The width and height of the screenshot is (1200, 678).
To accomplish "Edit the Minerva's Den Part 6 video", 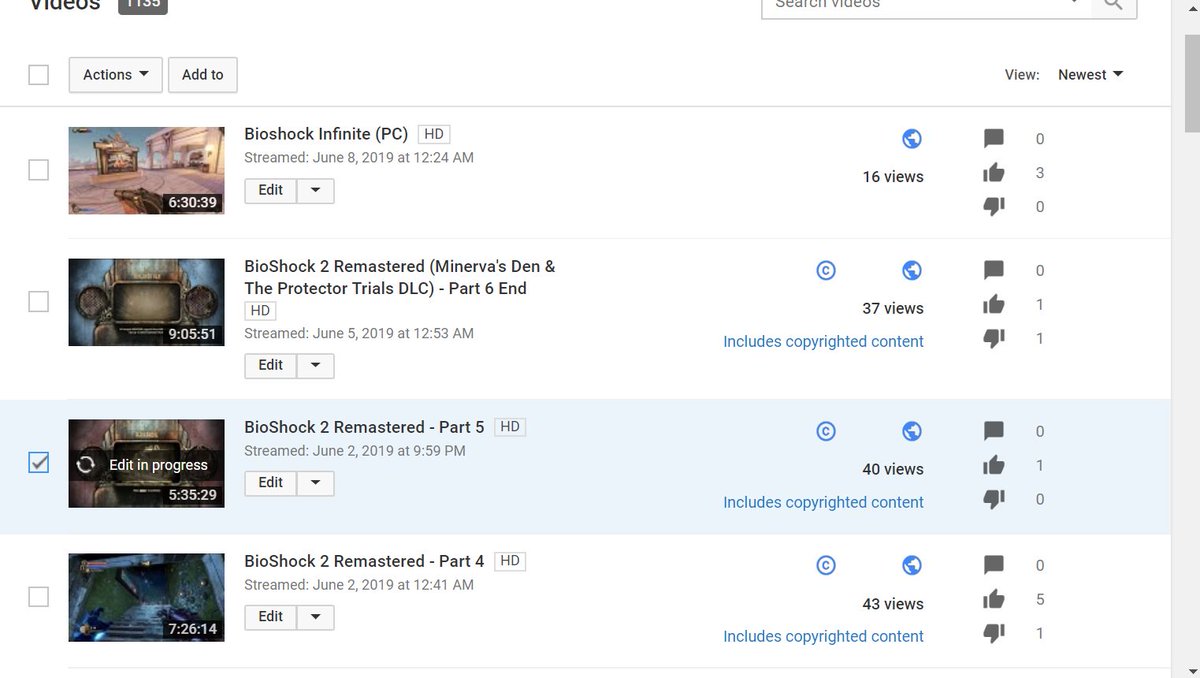I will click(271, 365).
